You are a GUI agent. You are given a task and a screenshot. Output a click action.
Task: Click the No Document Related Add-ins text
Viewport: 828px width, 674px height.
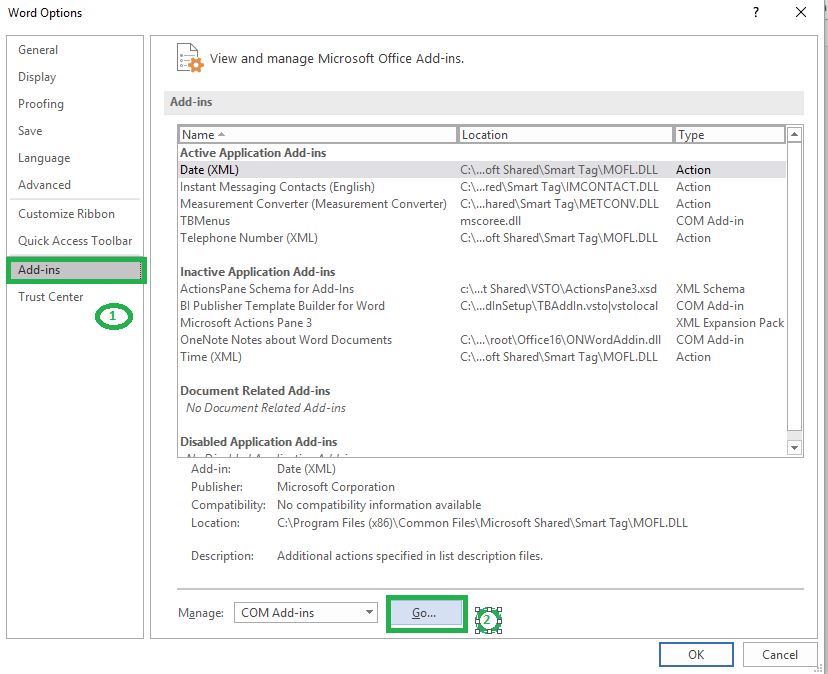pyautogui.click(x=266, y=408)
